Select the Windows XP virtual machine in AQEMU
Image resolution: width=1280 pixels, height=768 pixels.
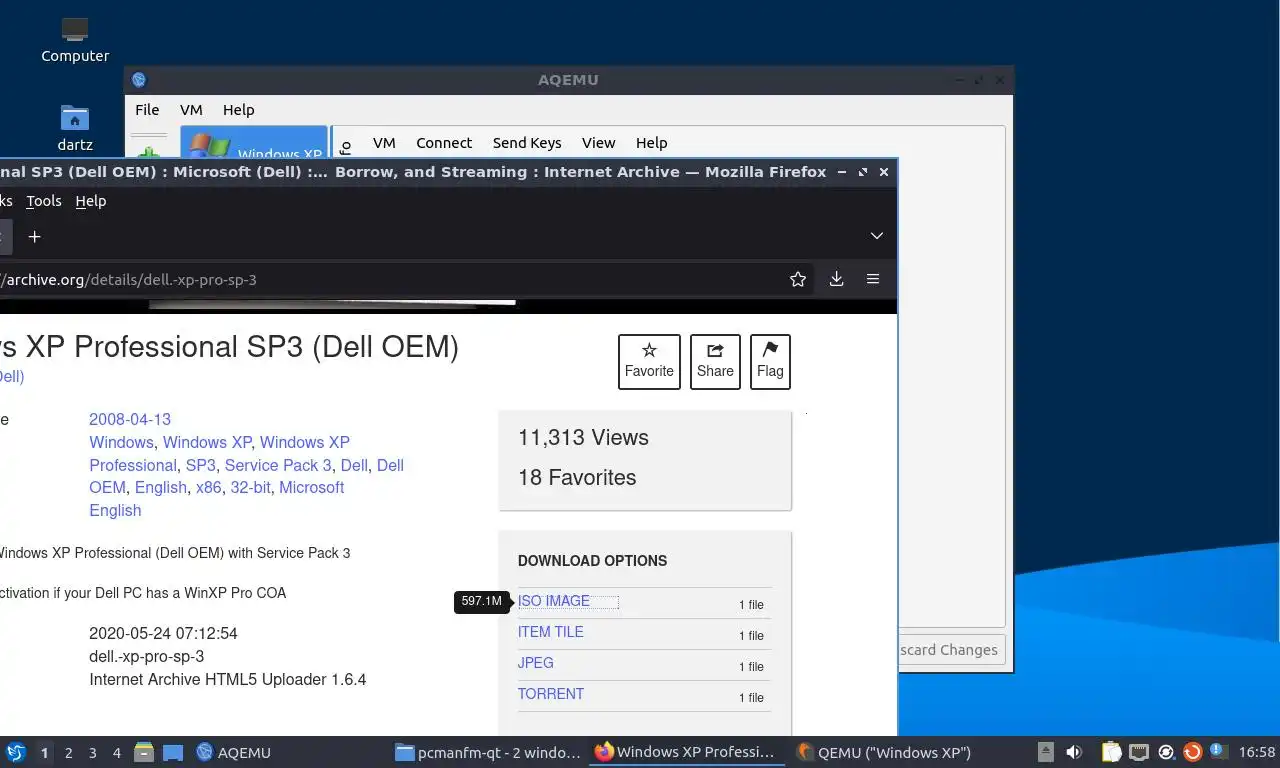click(254, 142)
